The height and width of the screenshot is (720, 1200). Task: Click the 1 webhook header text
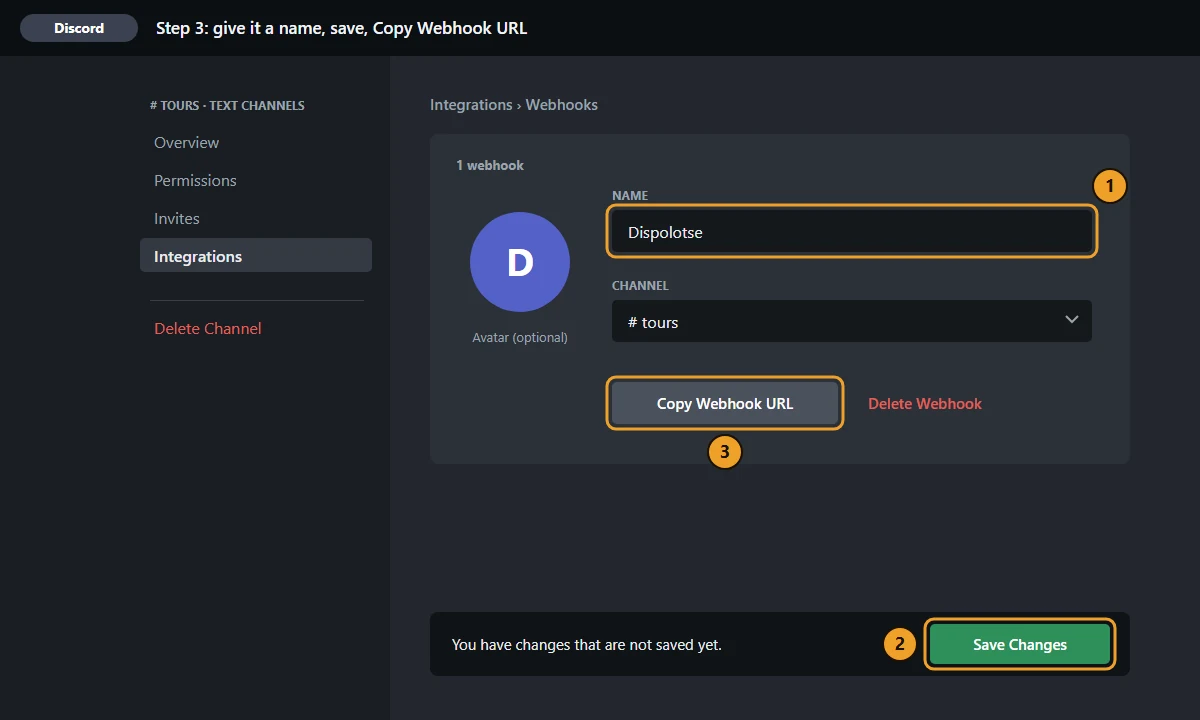(x=490, y=165)
